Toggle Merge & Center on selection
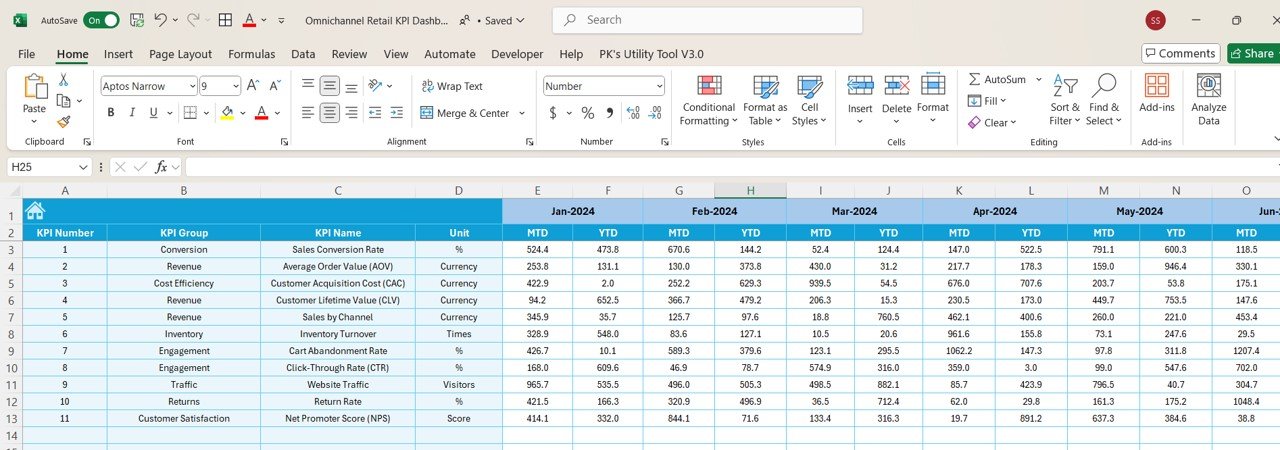Viewport: 1280px width, 450px height. [x=464, y=113]
